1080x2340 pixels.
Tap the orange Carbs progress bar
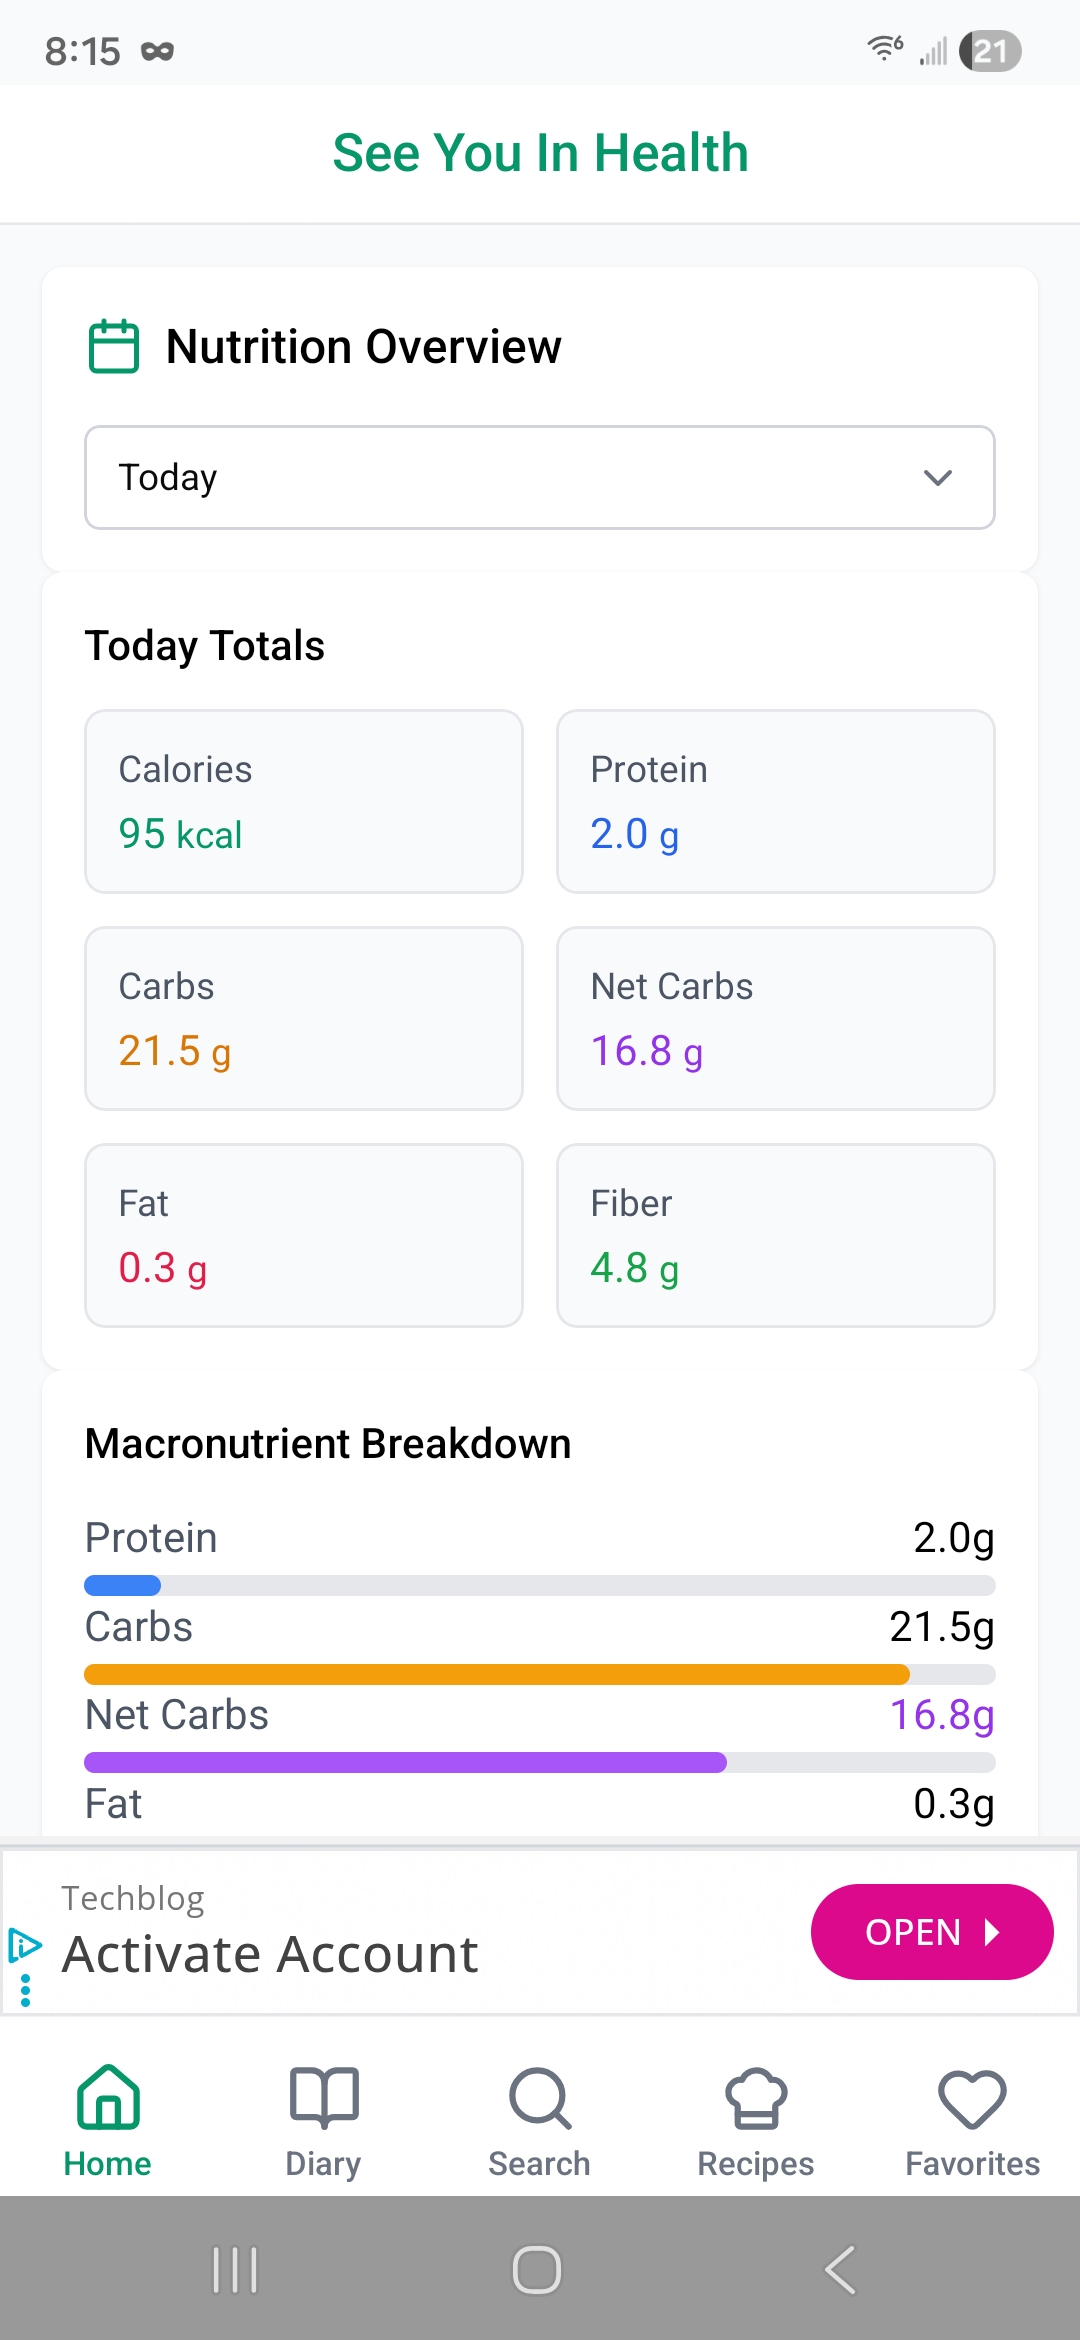[x=497, y=1674]
